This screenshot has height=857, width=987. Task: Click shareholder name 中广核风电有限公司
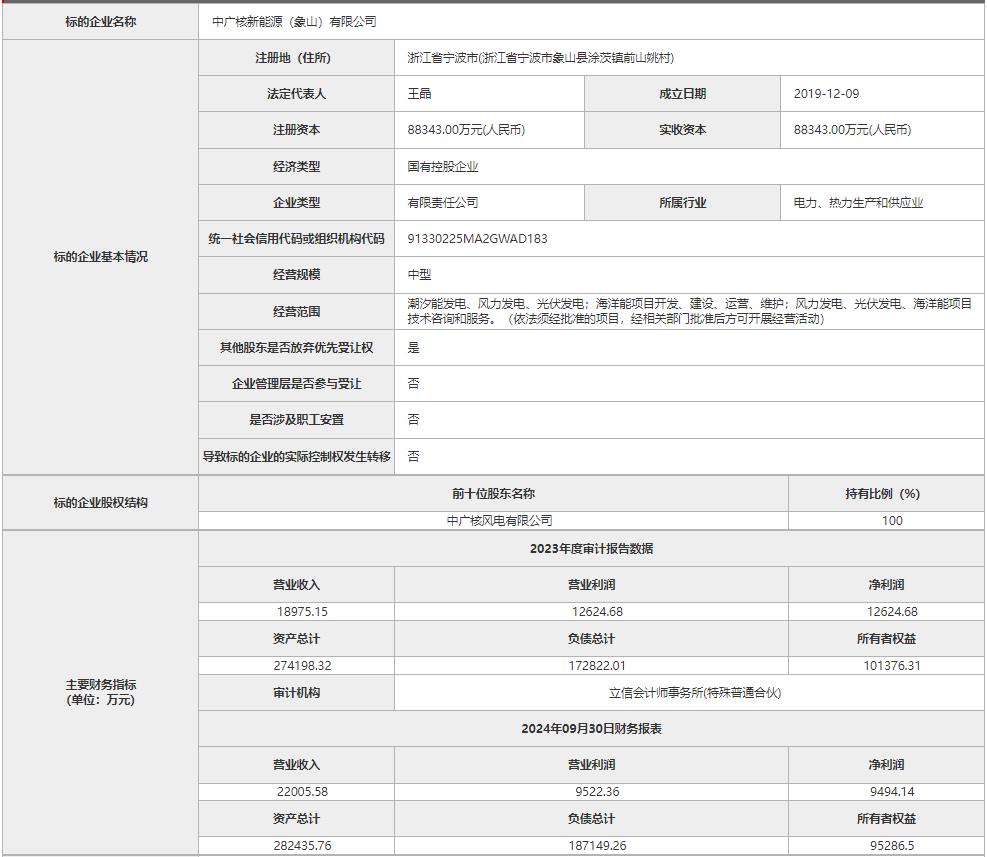(499, 520)
